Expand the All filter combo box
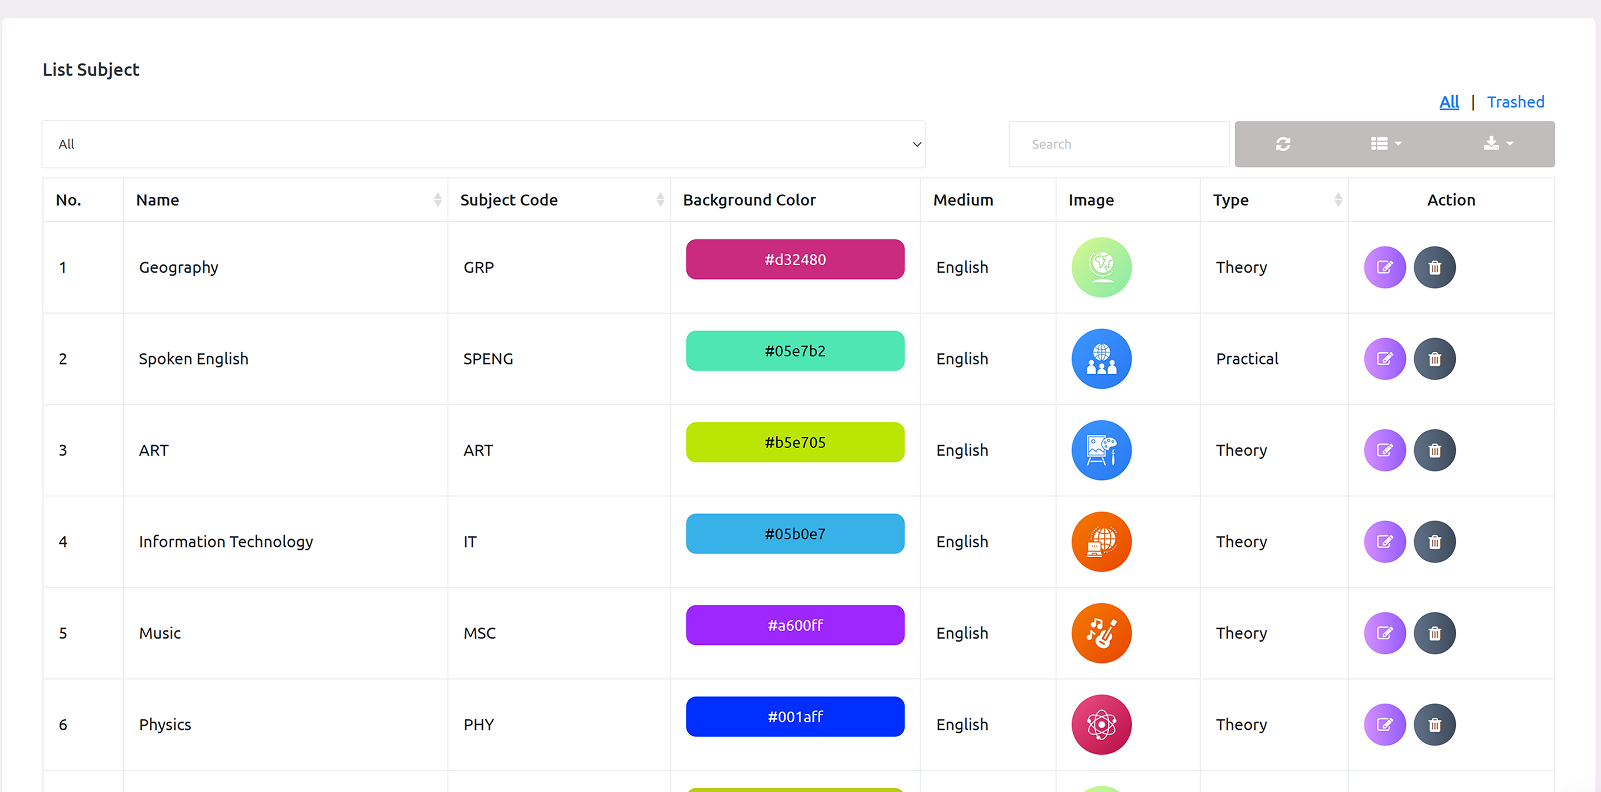The image size is (1601, 792). (483, 144)
